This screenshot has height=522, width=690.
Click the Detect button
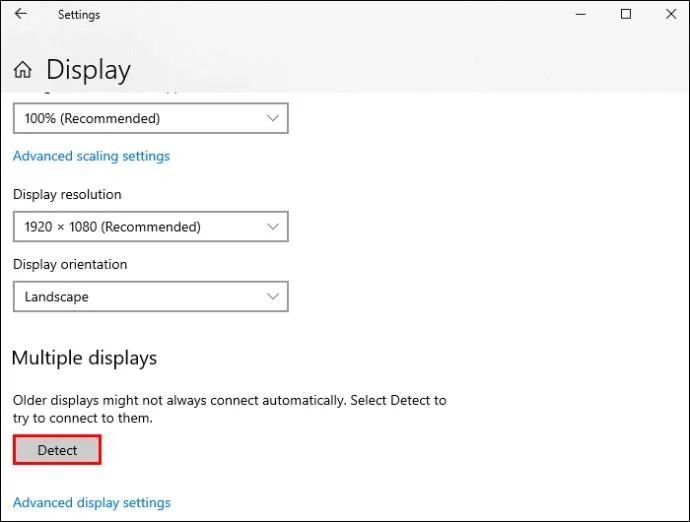[x=57, y=450]
